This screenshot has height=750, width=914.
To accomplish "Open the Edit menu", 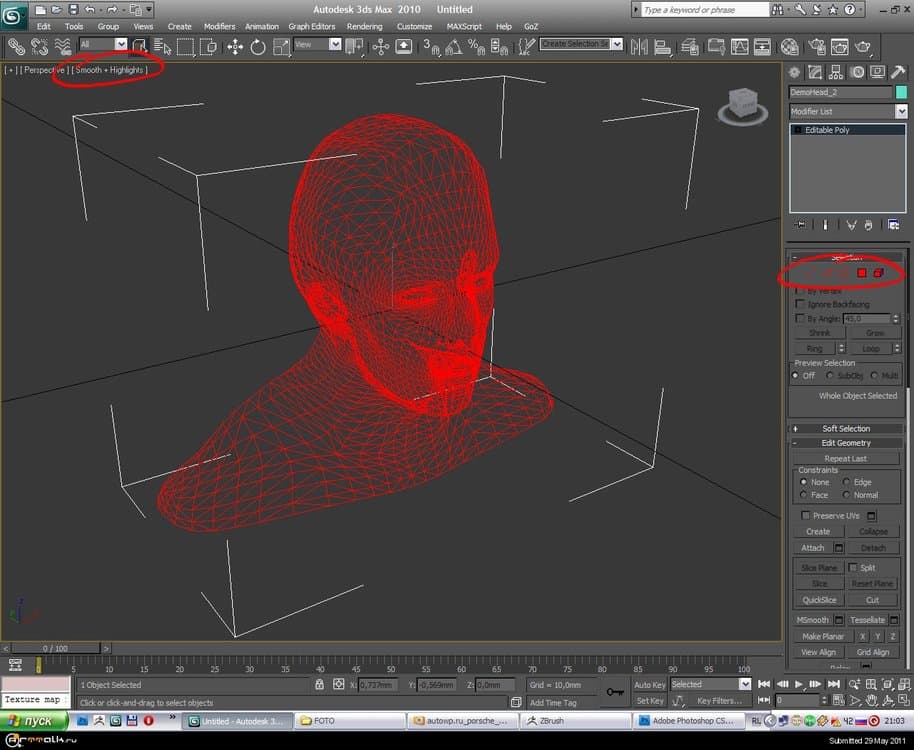I will point(44,26).
